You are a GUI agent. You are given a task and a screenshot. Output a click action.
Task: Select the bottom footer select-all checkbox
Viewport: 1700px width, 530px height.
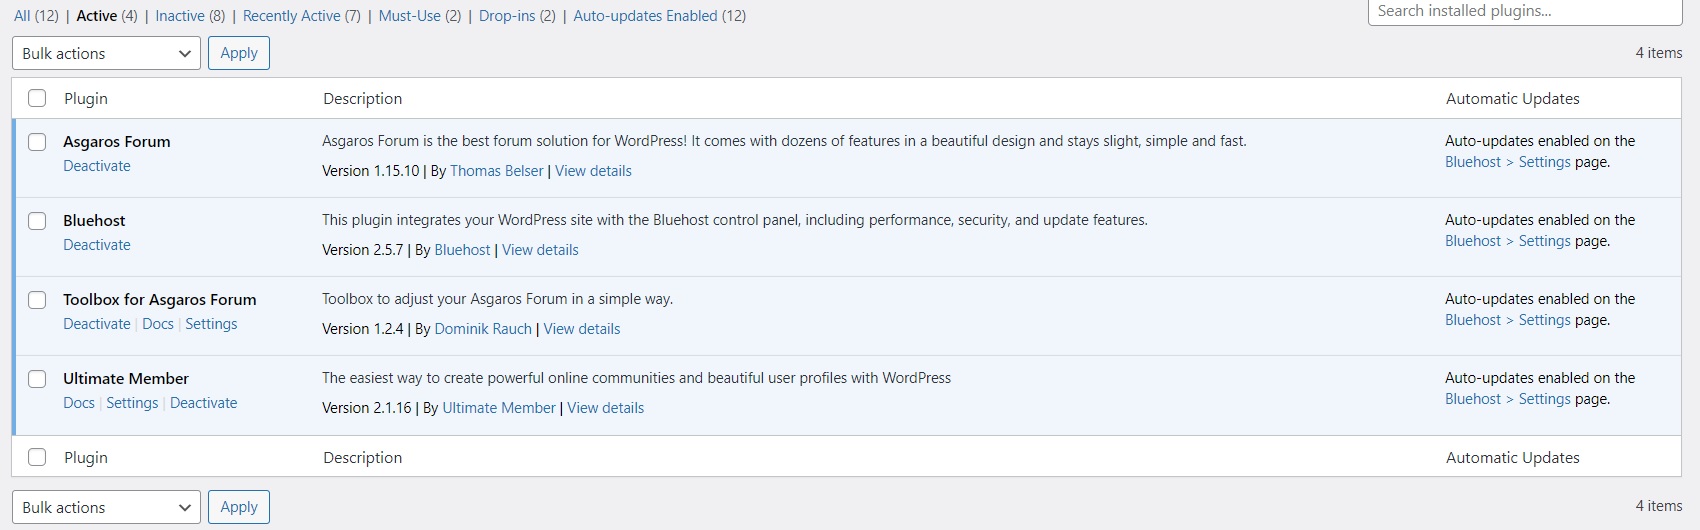click(x=37, y=457)
